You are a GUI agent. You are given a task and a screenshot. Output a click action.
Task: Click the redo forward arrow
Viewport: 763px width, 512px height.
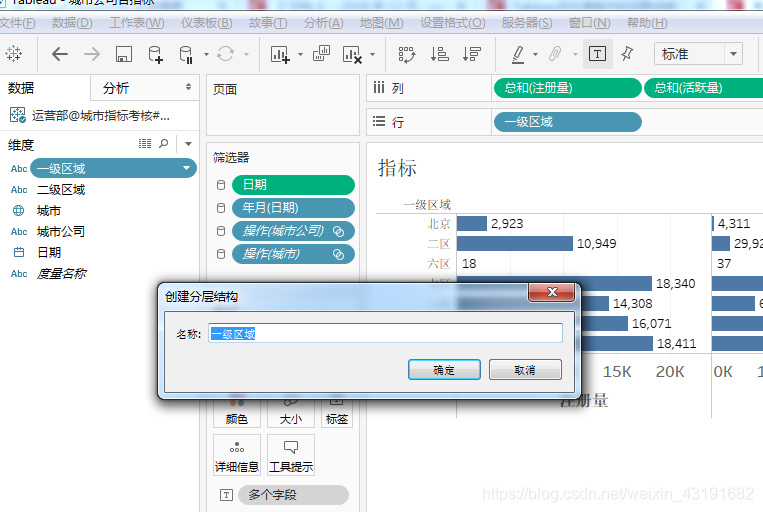(91, 54)
